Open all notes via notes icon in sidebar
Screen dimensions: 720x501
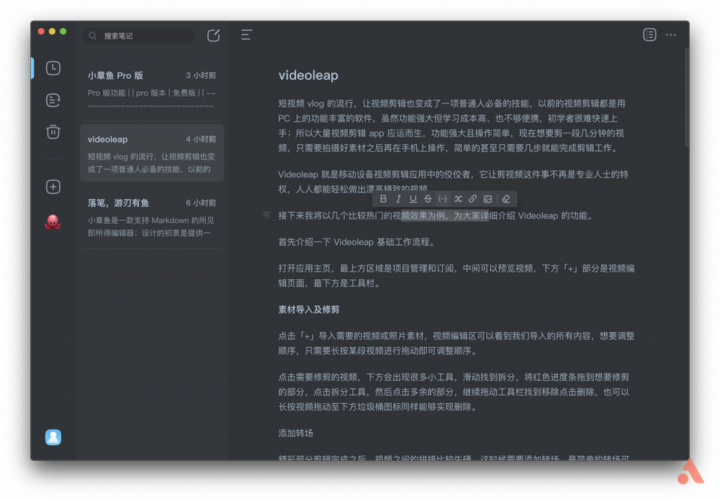click(53, 100)
